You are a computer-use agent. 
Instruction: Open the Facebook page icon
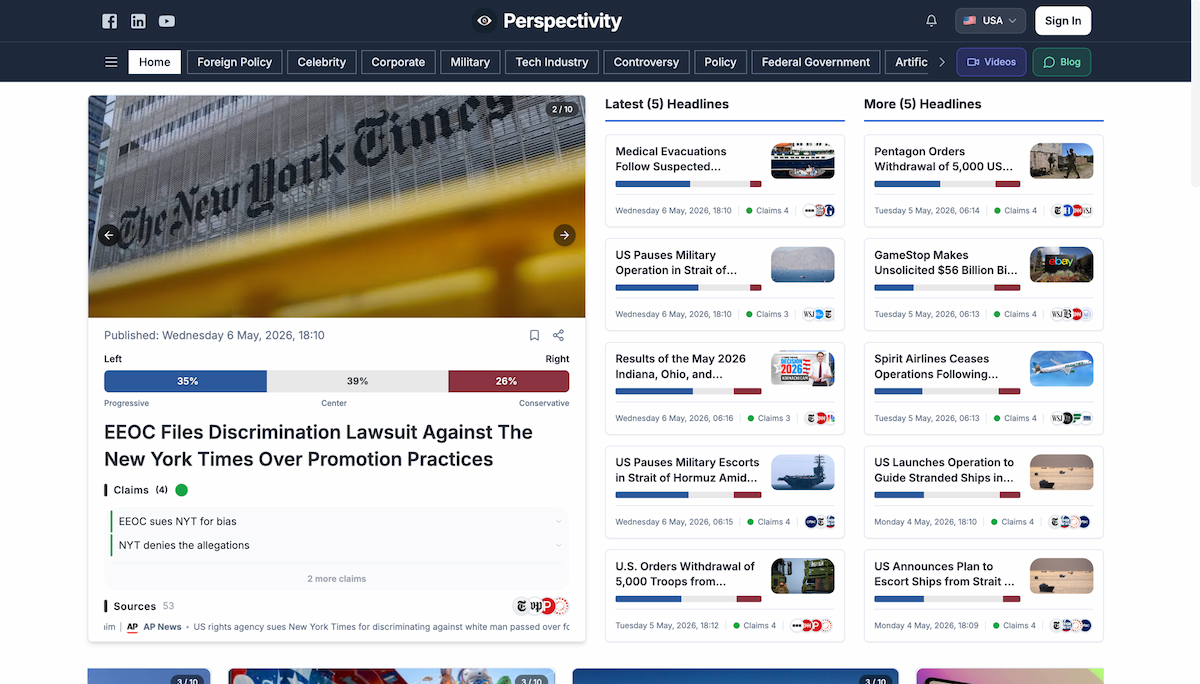110,21
